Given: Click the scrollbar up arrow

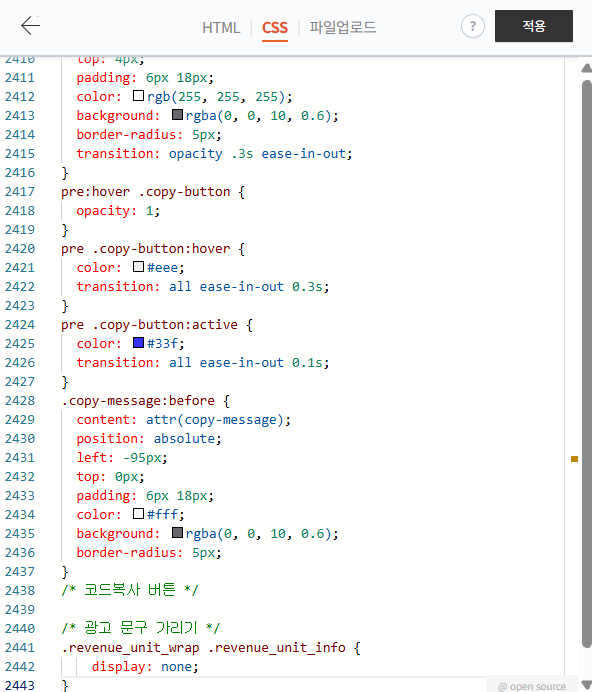Looking at the screenshot, I should [586, 68].
